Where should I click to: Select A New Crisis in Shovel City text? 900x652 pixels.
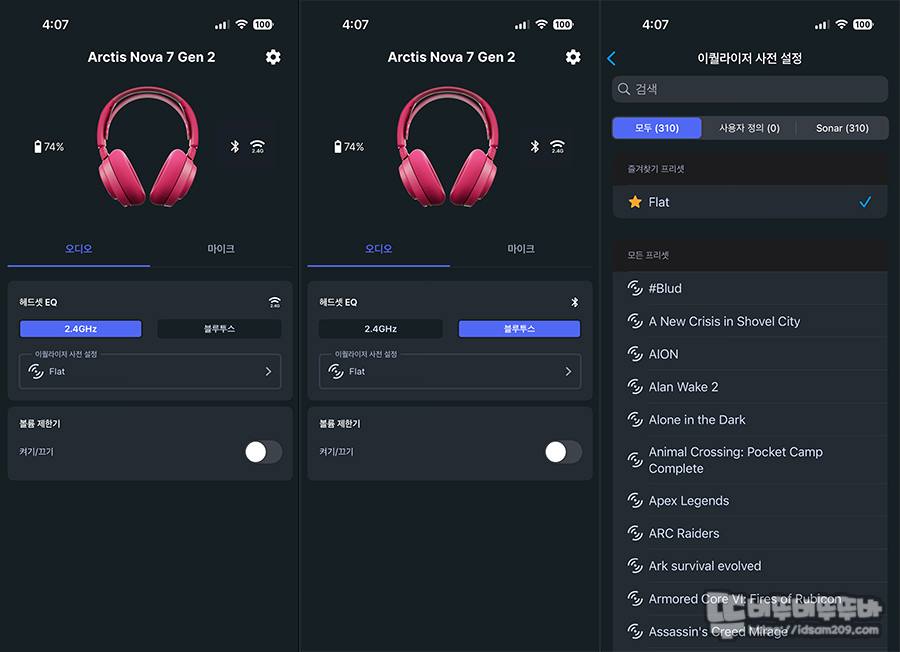point(724,321)
